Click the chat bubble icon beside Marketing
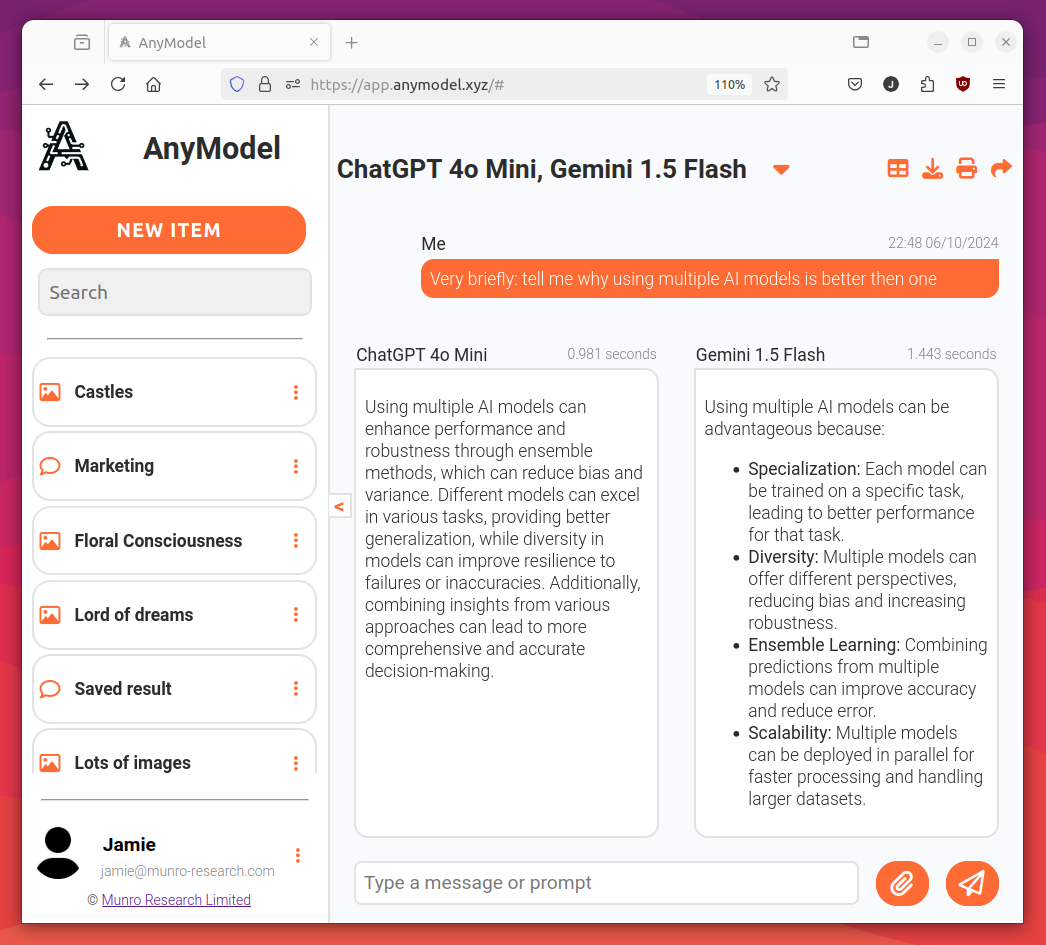Screen dimensions: 1046x945 click(x=50, y=465)
